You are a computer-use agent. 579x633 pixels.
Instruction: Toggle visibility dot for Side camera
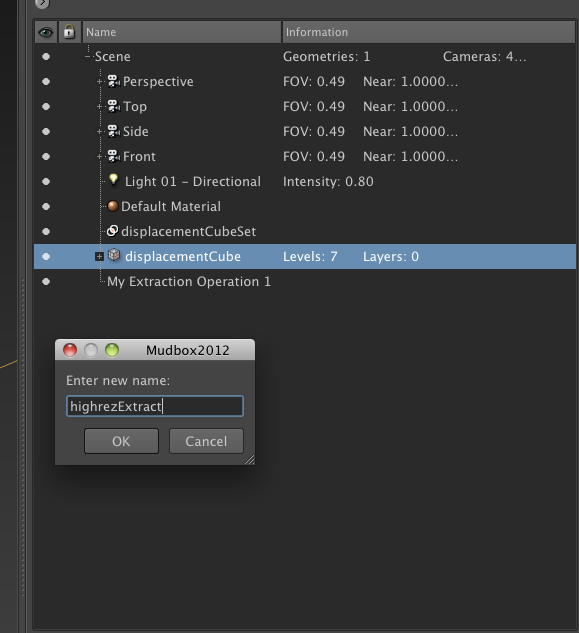(46, 132)
